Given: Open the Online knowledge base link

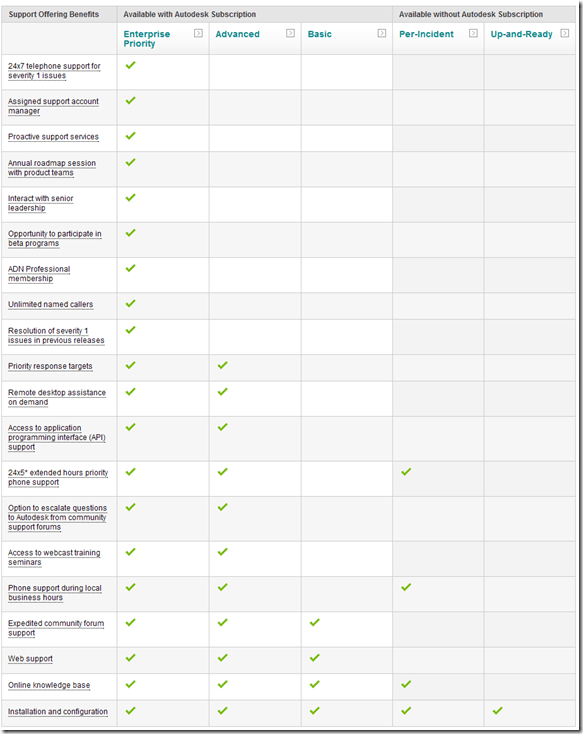Looking at the screenshot, I should 49,685.
